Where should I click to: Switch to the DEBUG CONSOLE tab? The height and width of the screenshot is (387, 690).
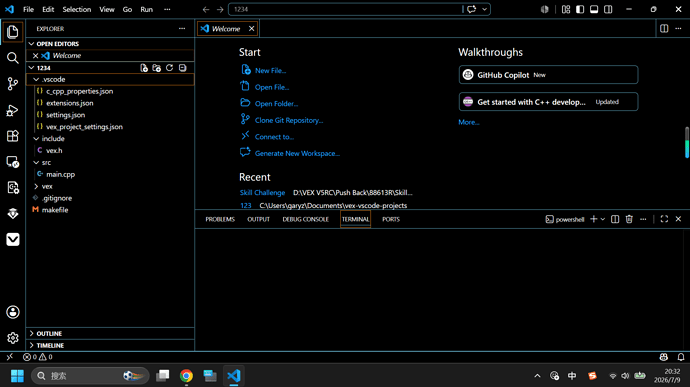pos(305,219)
